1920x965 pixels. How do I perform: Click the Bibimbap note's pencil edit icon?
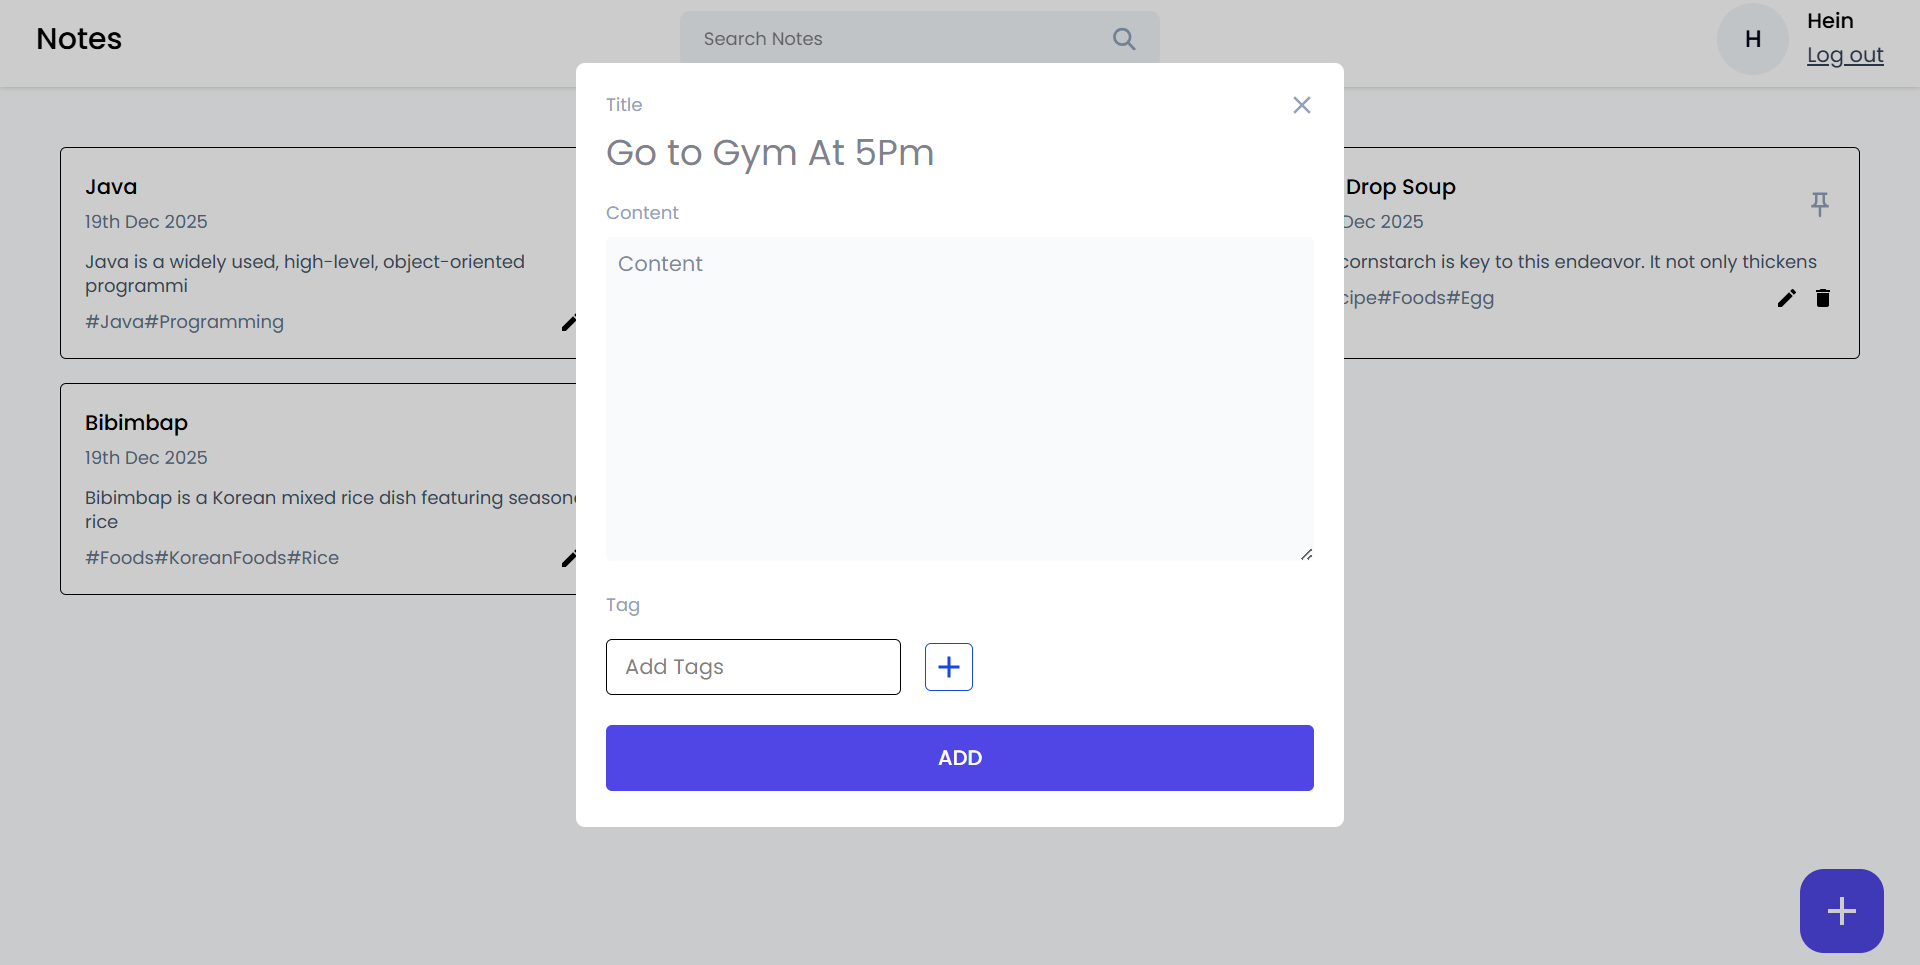click(569, 559)
